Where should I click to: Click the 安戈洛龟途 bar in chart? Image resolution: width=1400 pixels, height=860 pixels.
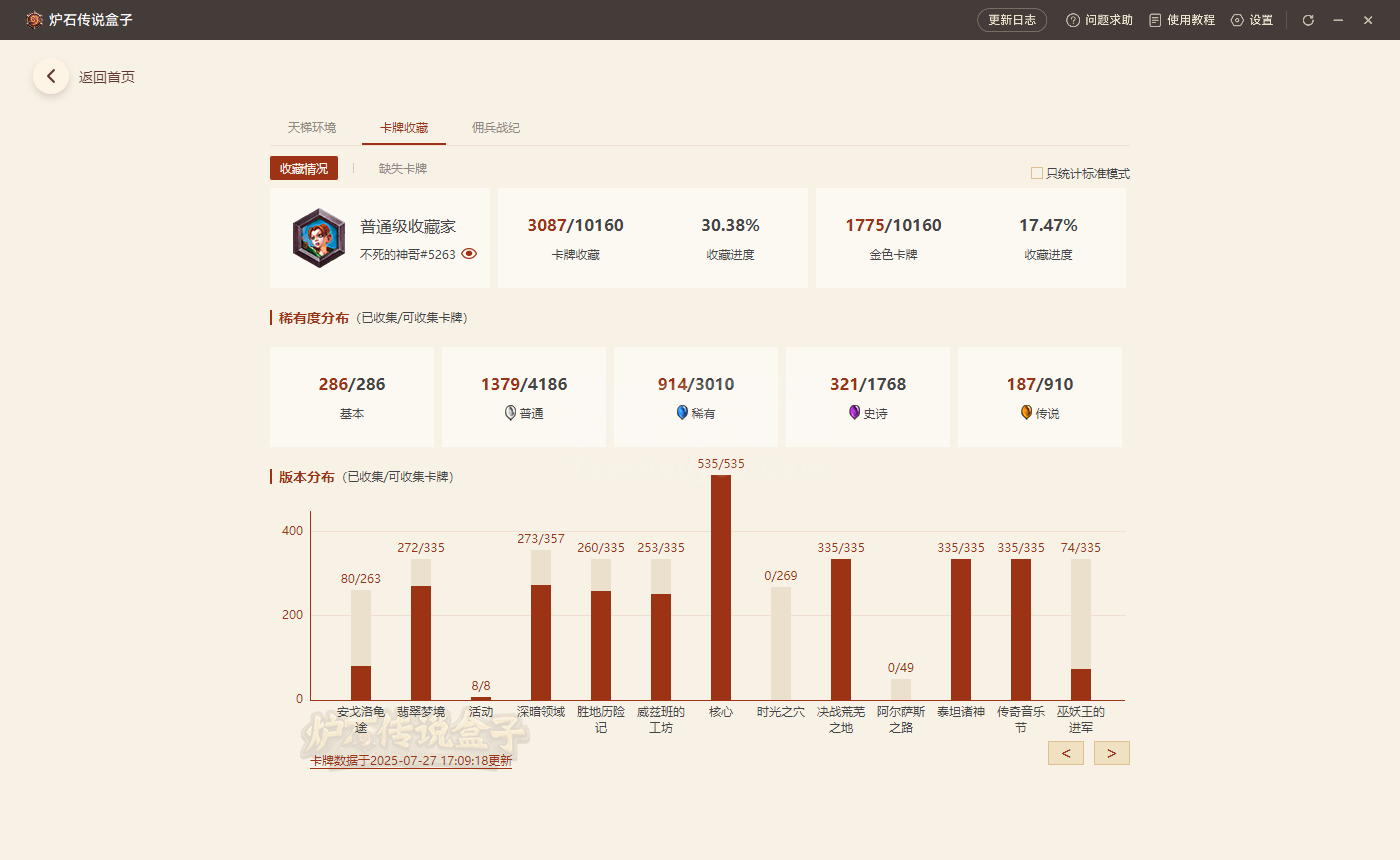tap(361, 645)
